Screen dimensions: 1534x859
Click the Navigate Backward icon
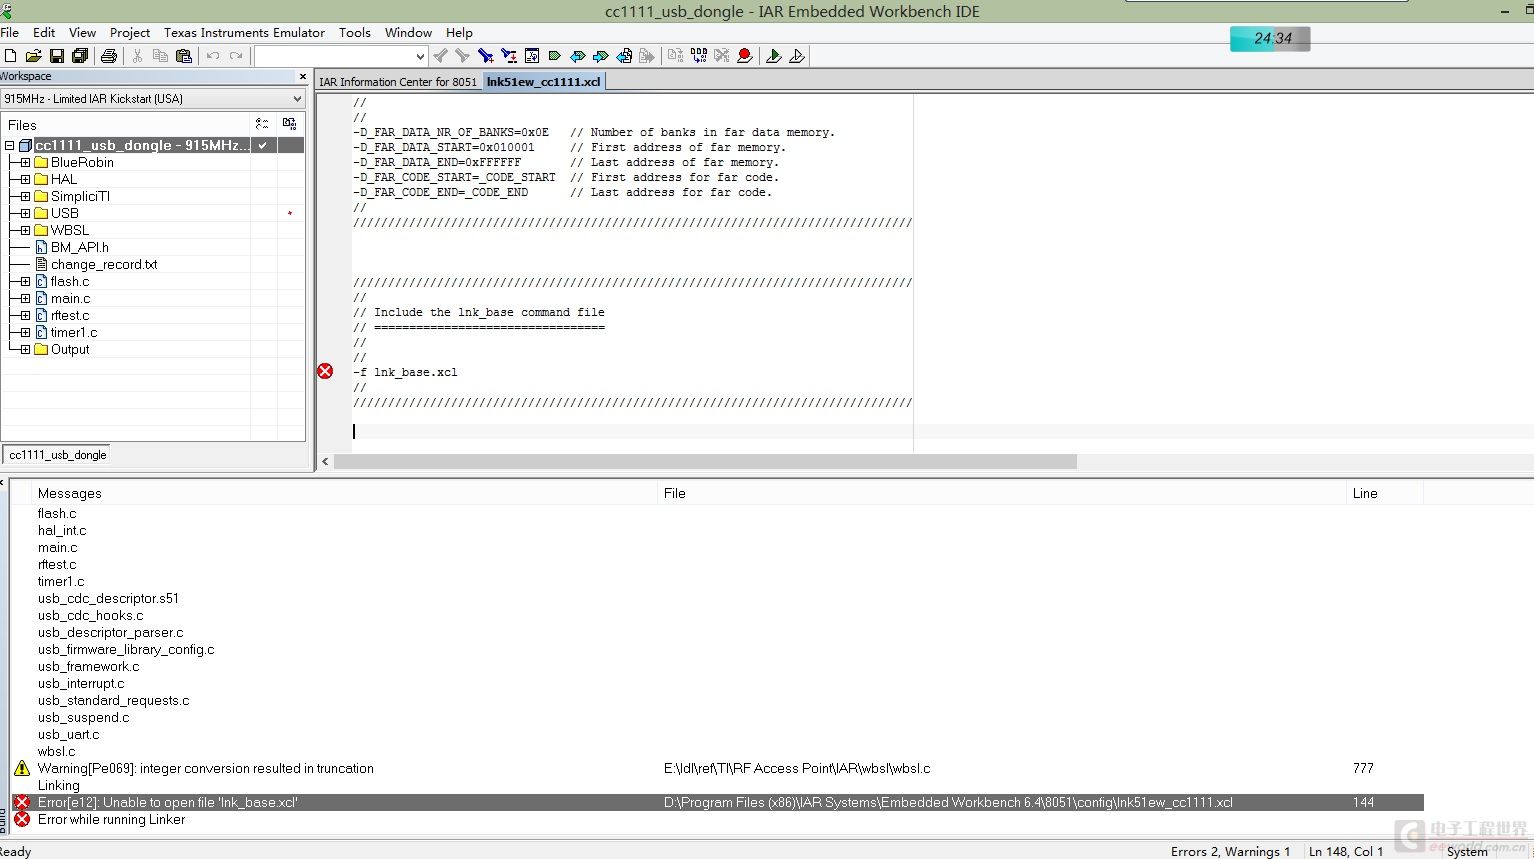click(x=624, y=56)
